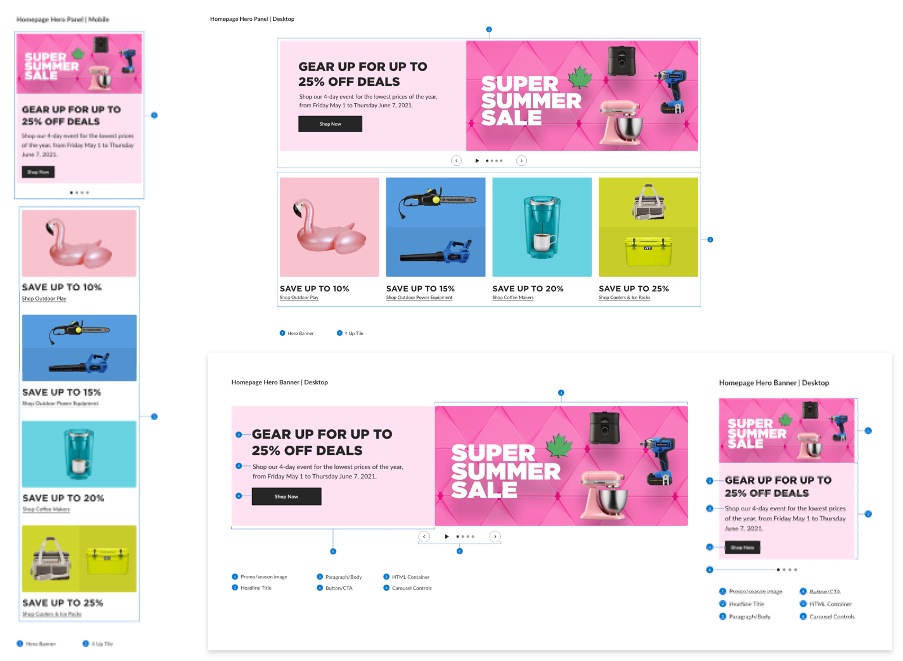Click the next arrow in top desktop carousel
This screenshot has width=903, height=661.
pos(521,161)
